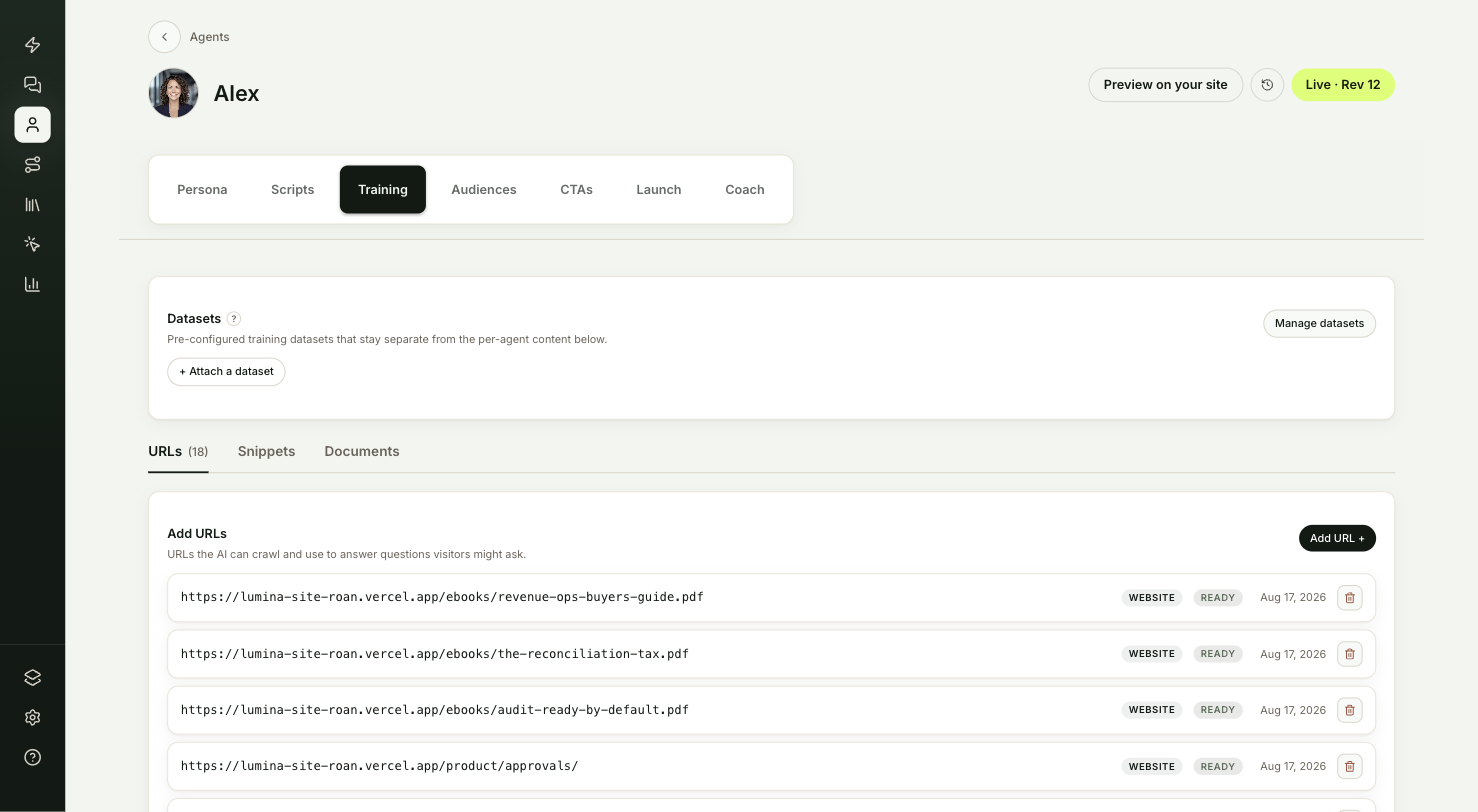Open the revision history clock icon

point(1267,85)
